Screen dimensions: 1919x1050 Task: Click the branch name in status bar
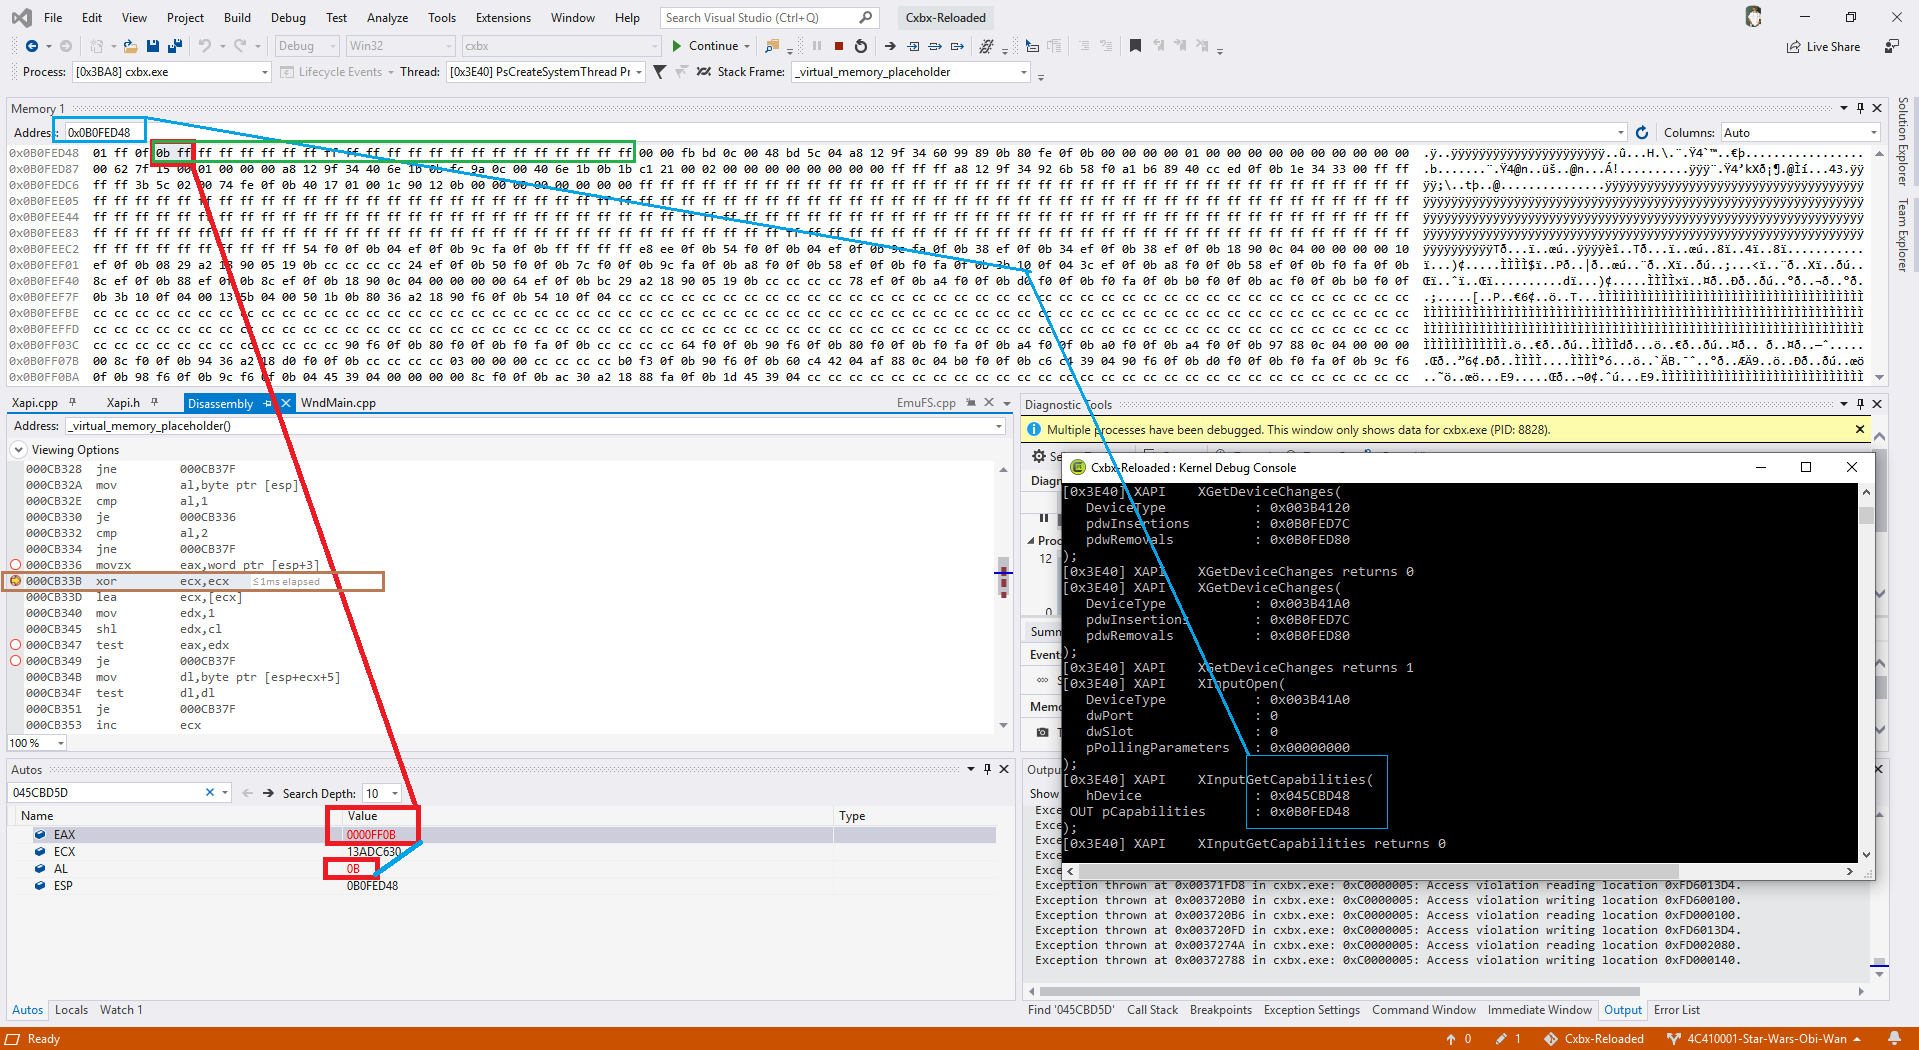[x=1765, y=1038]
